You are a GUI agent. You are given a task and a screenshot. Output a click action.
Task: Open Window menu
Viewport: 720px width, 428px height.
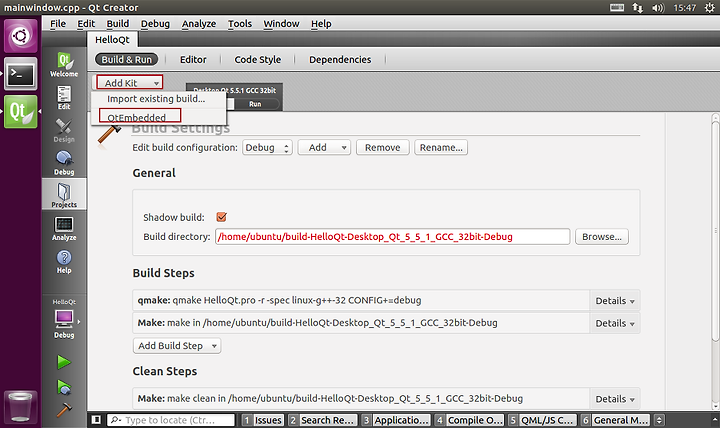[x=281, y=23]
